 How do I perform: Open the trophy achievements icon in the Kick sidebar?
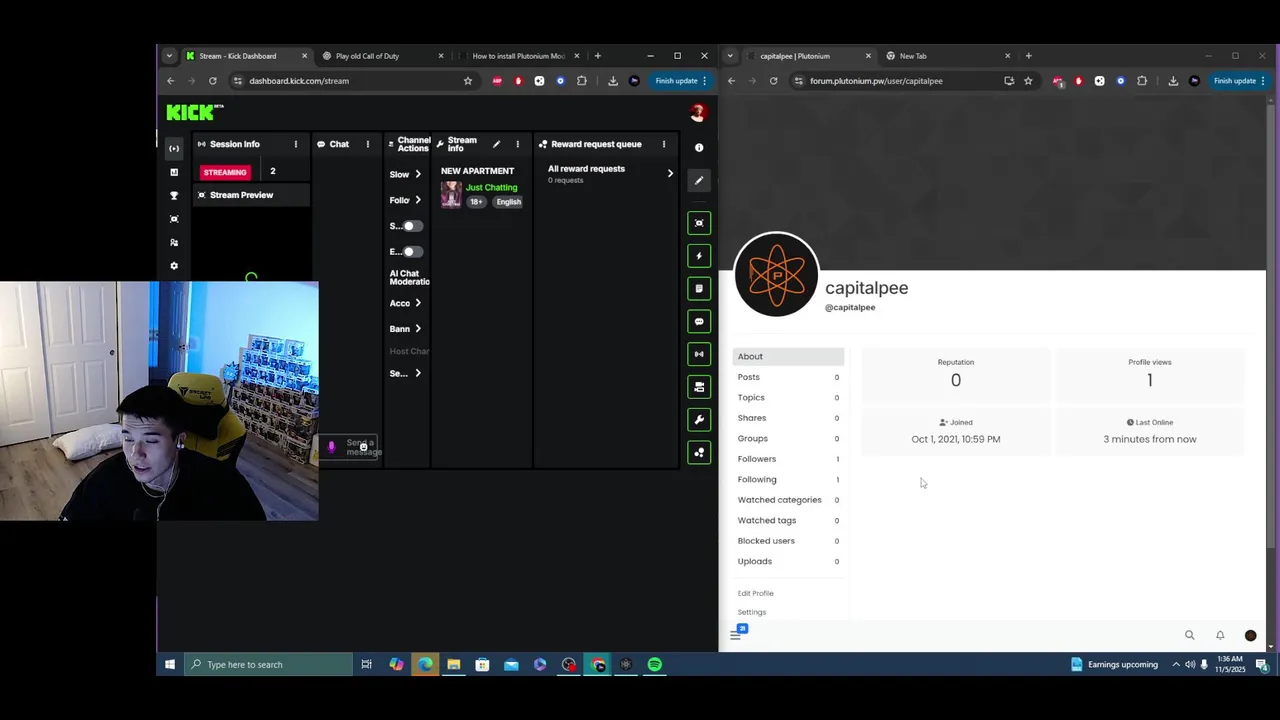[x=174, y=195]
